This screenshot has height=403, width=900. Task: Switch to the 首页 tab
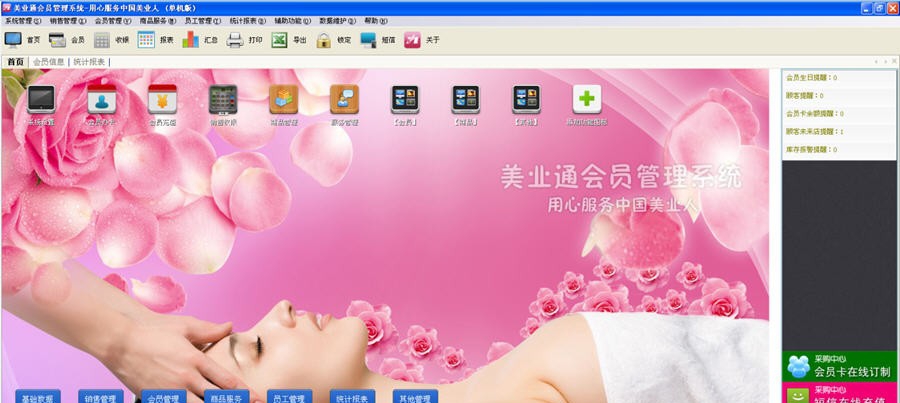click(15, 62)
